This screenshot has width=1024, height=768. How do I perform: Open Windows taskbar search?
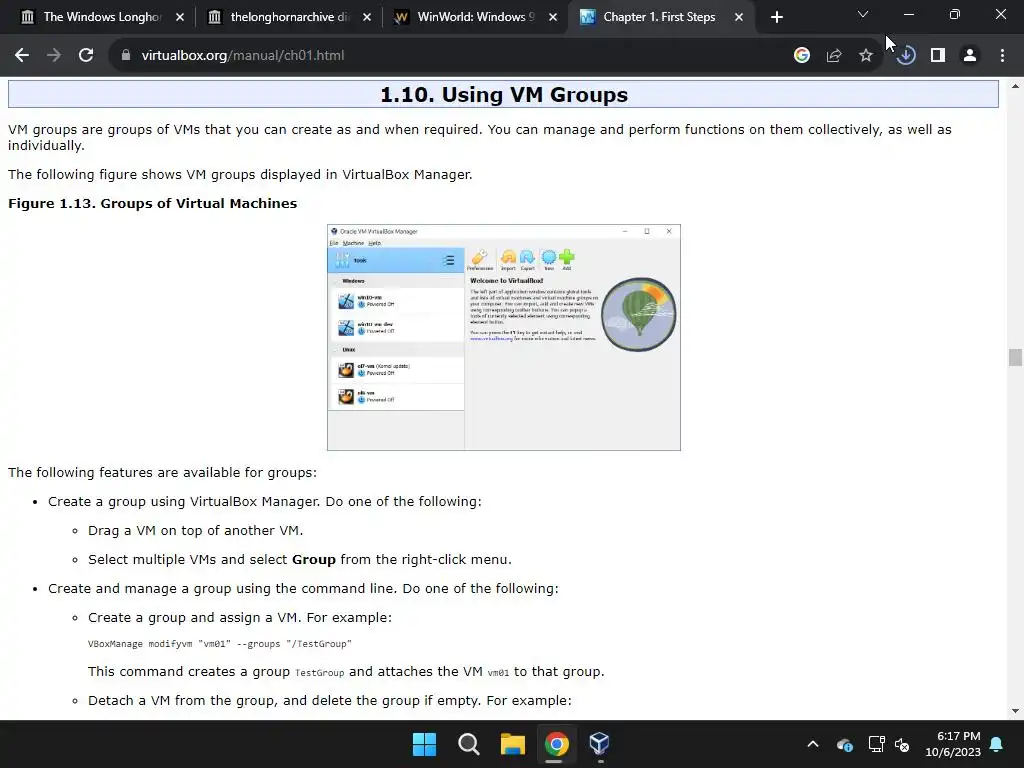tap(468, 744)
